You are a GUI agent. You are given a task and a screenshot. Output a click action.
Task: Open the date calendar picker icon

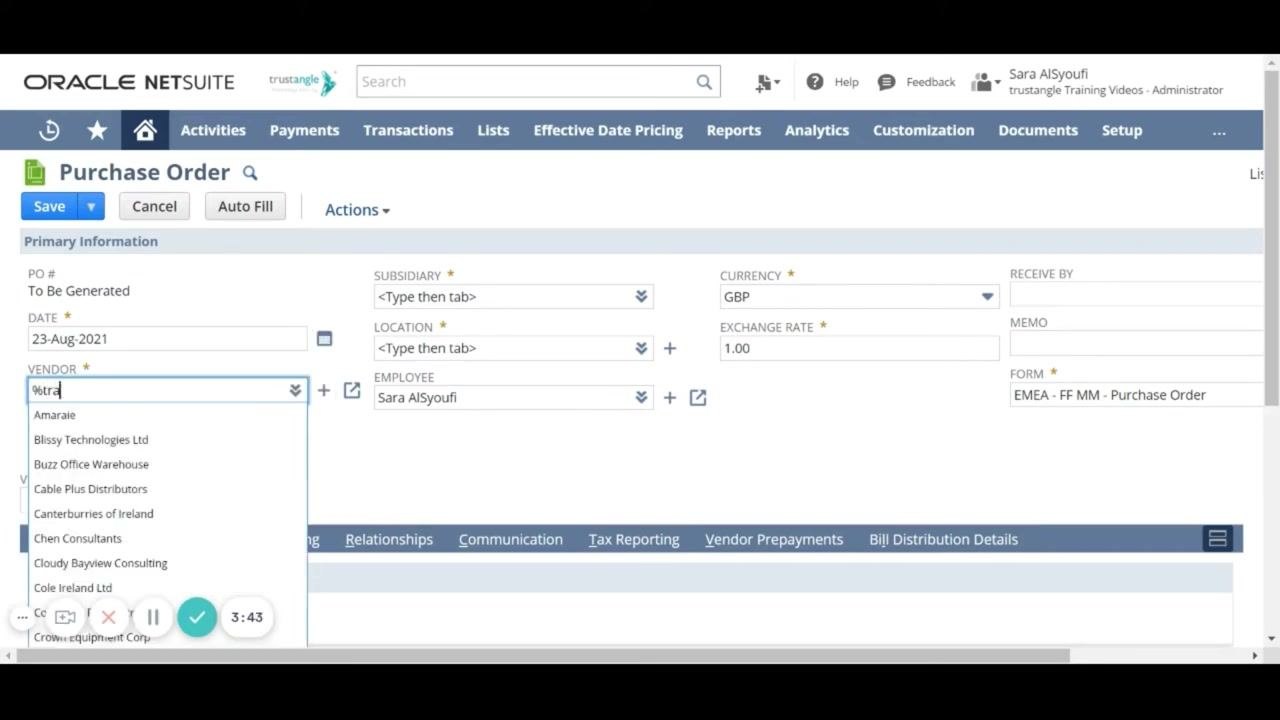(324, 339)
